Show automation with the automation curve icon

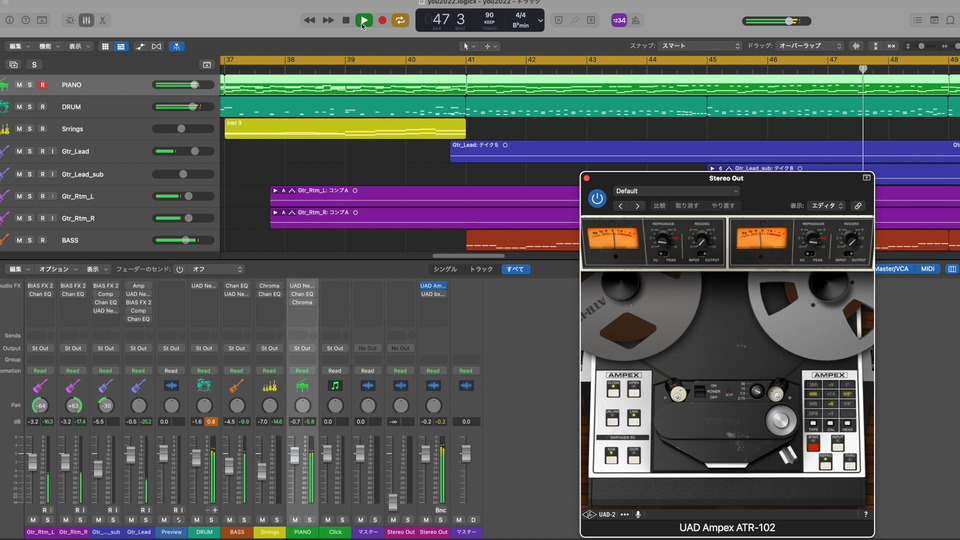(x=140, y=47)
